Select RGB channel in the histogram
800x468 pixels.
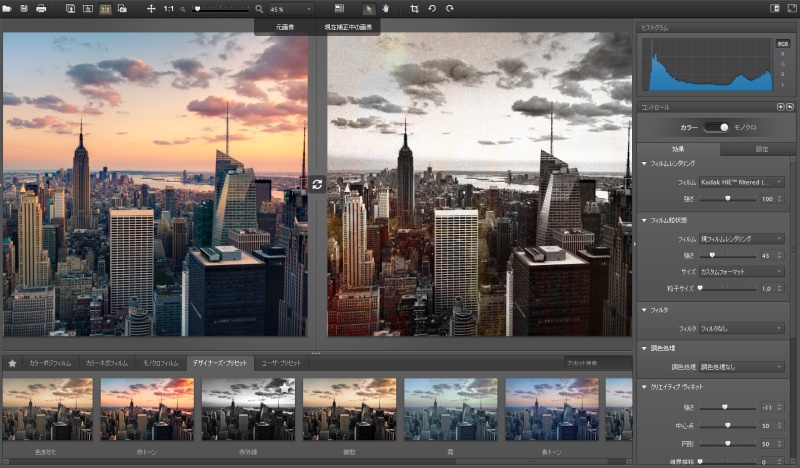click(782, 44)
